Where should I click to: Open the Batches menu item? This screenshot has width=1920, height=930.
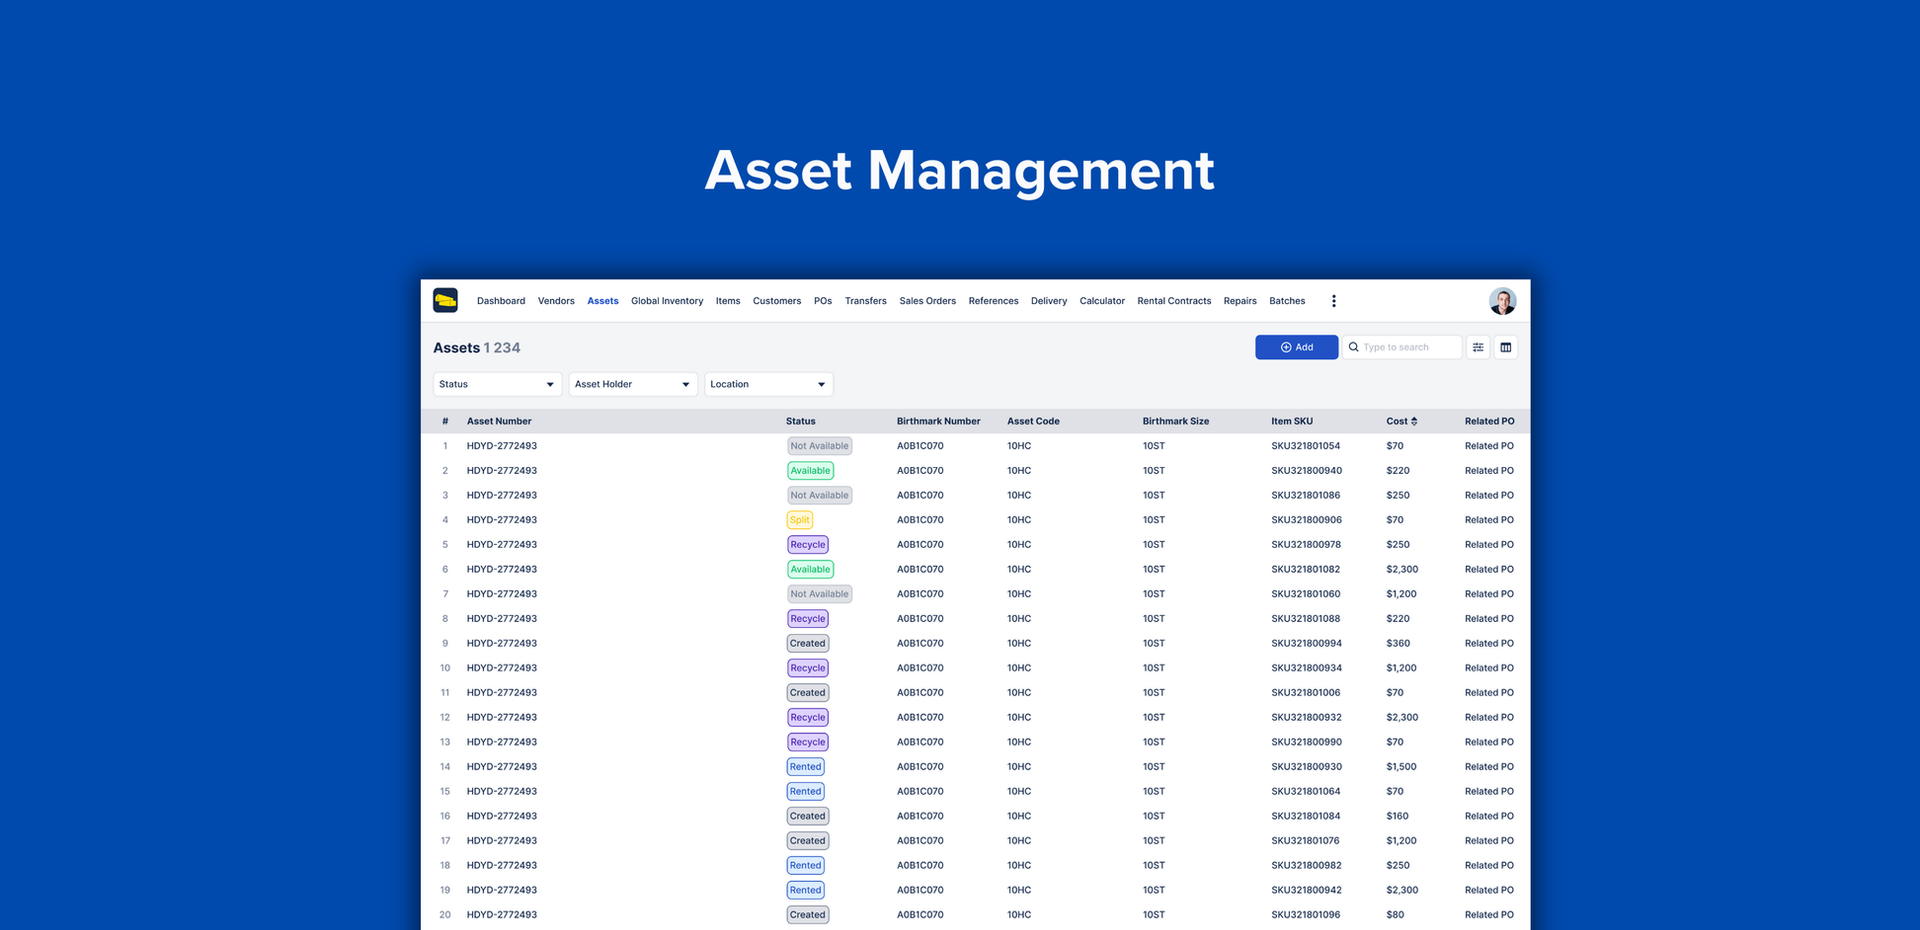pos(1287,301)
